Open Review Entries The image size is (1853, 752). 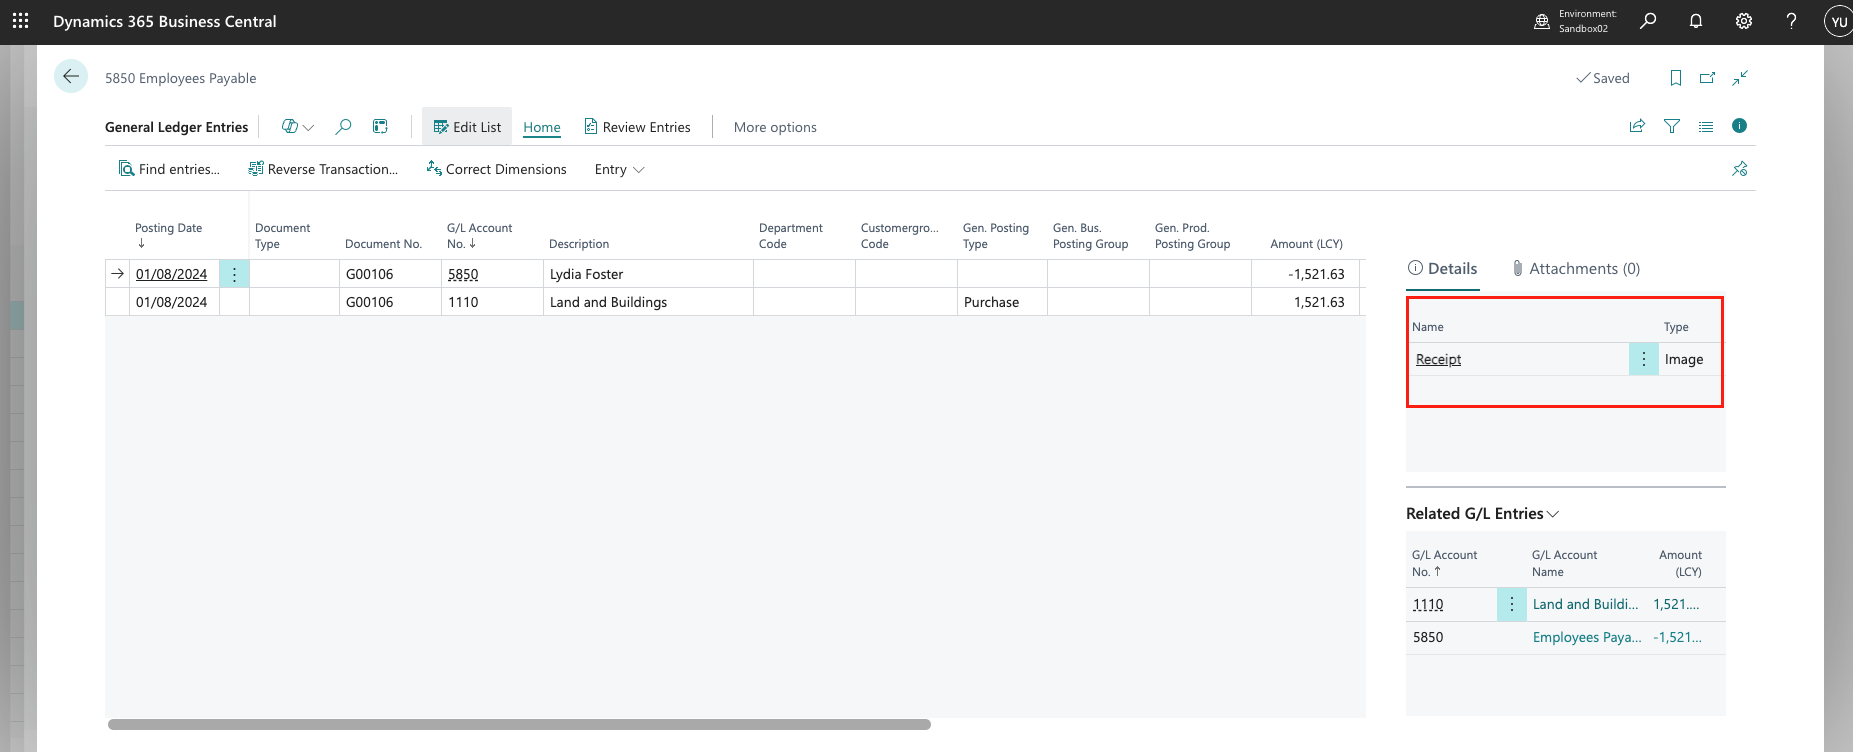click(637, 127)
